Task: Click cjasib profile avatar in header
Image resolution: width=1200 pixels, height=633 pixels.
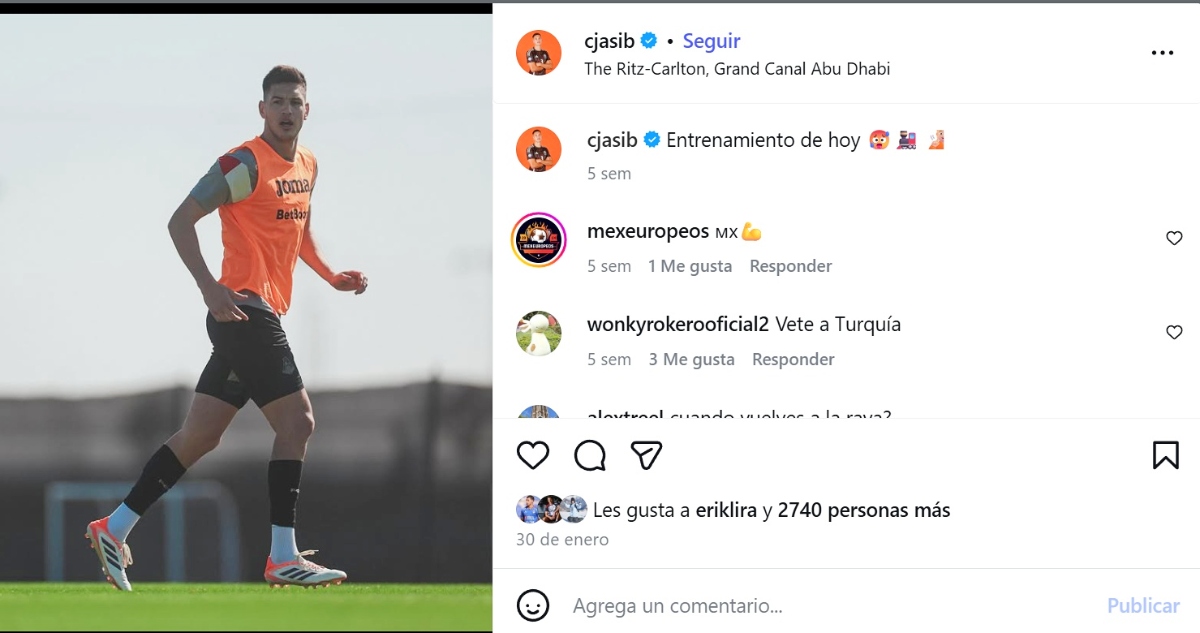Action: point(538,53)
